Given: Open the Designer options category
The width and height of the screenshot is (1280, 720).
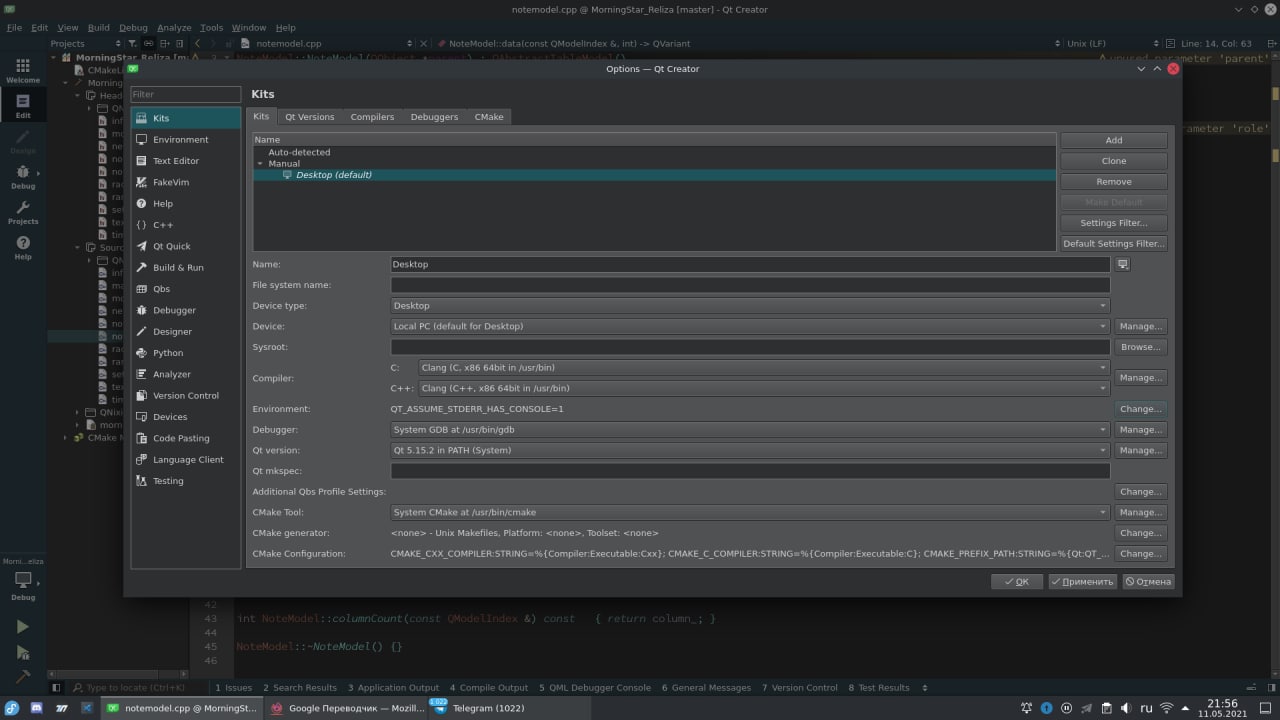Looking at the screenshot, I should click(x=186, y=331).
